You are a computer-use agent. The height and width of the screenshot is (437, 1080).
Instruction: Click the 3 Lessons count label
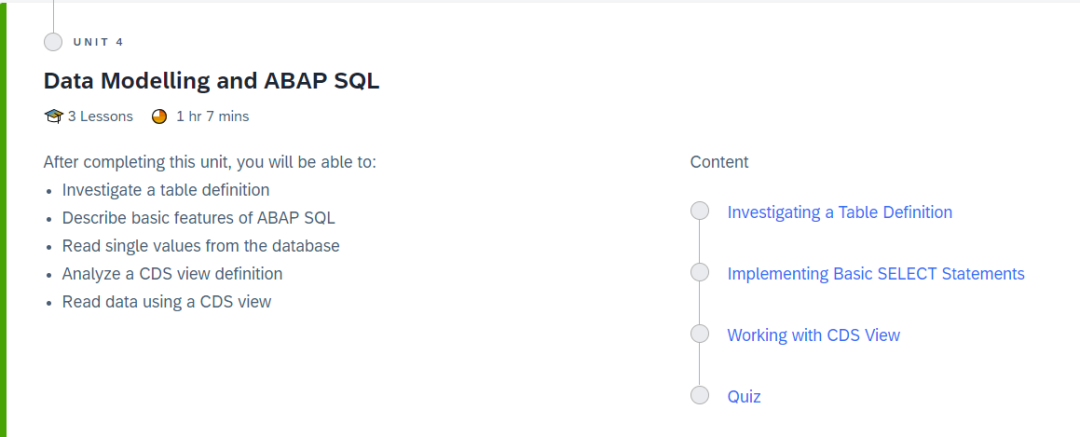[x=100, y=116]
